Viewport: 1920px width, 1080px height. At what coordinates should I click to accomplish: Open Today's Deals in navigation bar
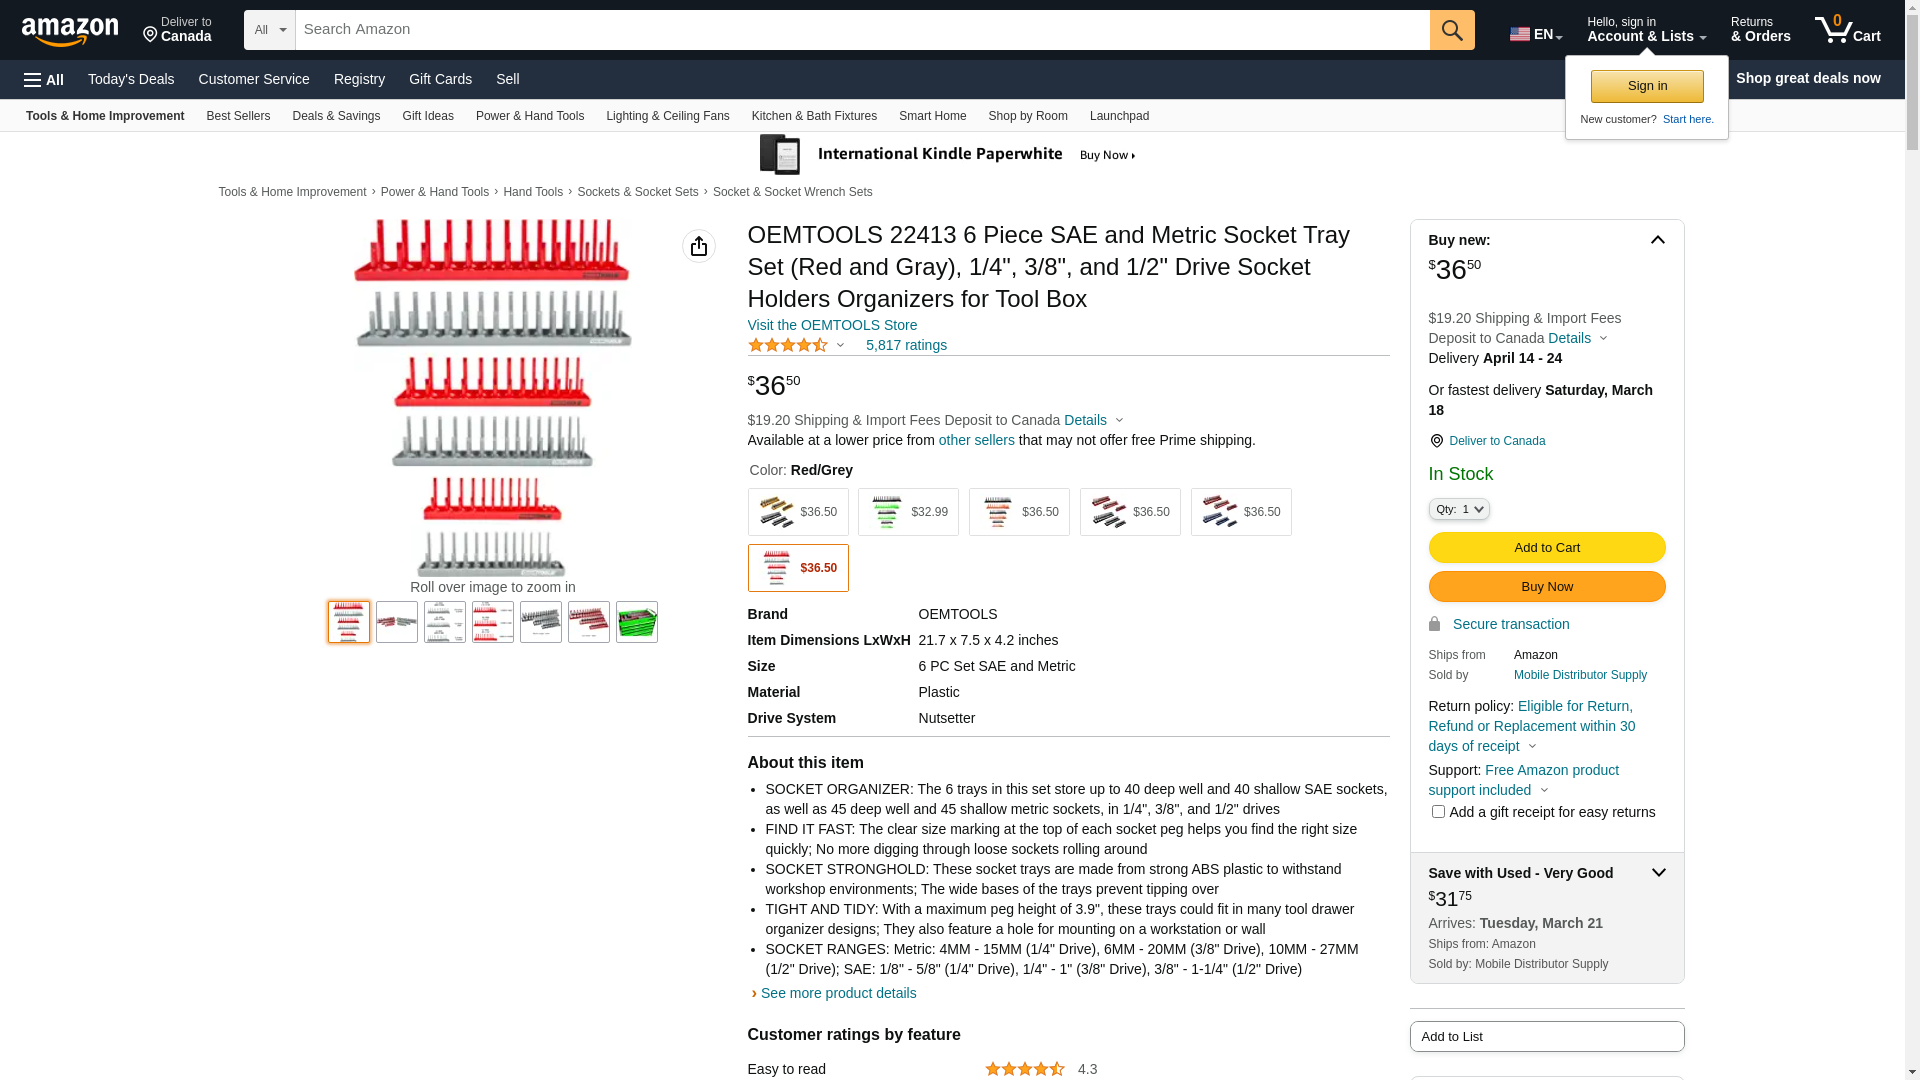point(131,79)
